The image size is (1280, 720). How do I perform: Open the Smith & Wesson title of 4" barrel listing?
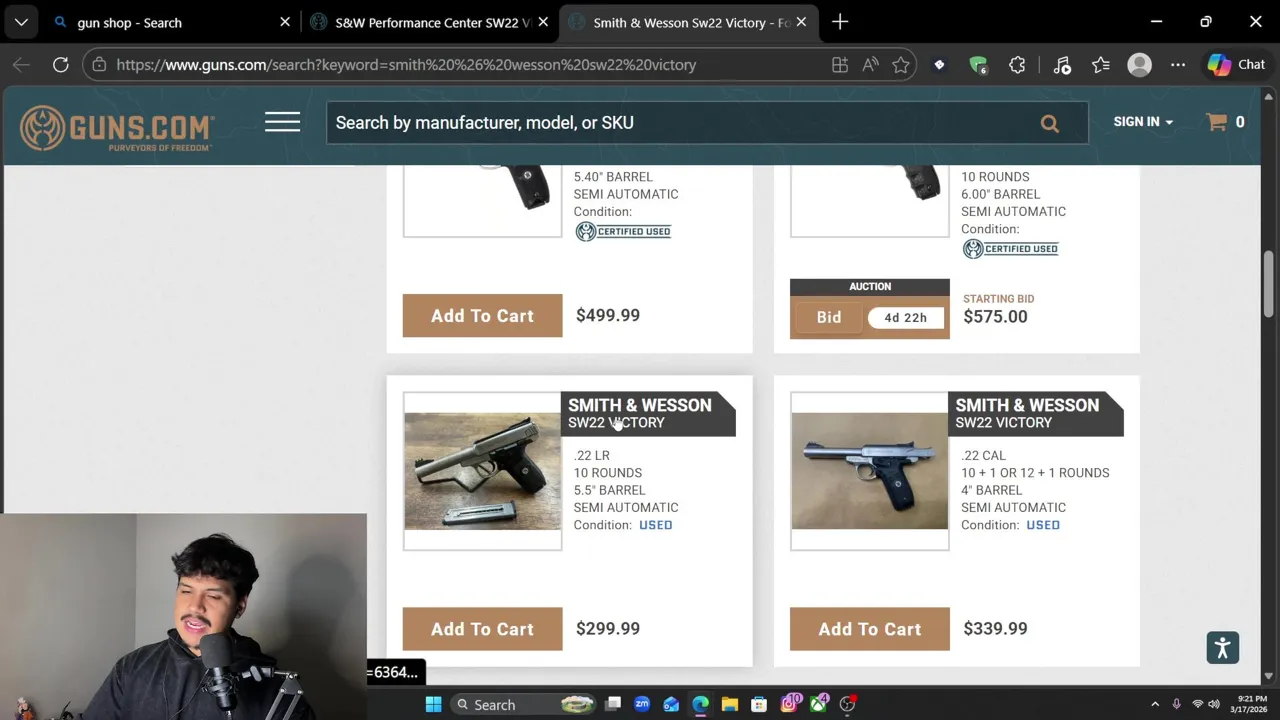coord(1027,405)
